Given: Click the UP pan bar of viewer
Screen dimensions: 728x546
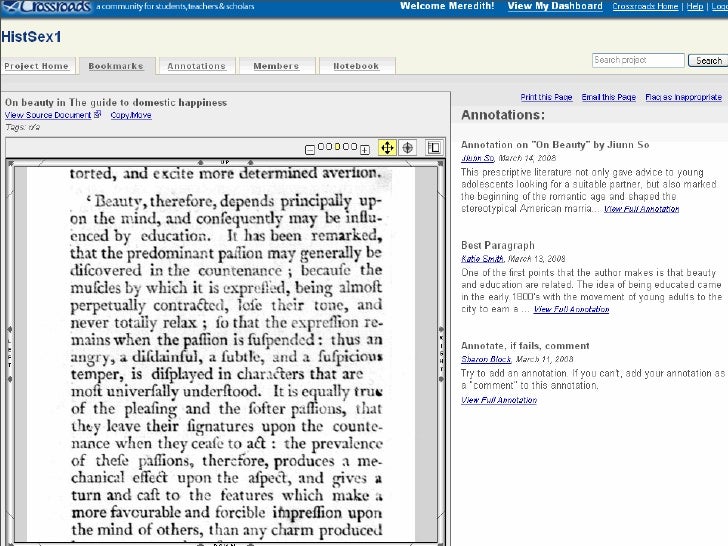Looking at the screenshot, I should (x=224, y=161).
